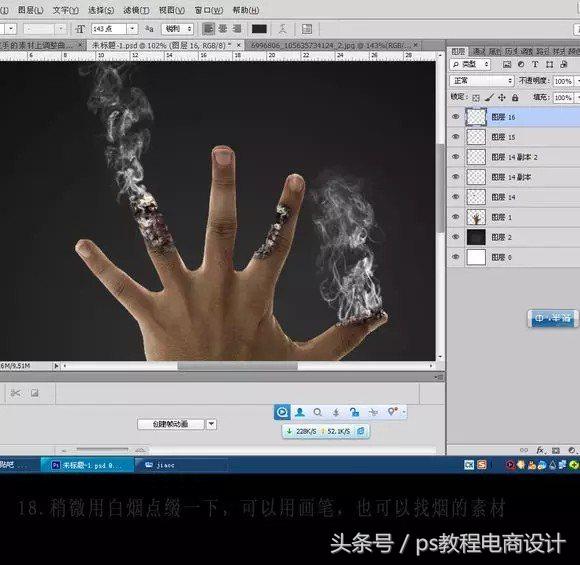Toggle visibility of 图层 14 副本
This screenshot has width=580, height=565.
click(x=456, y=176)
